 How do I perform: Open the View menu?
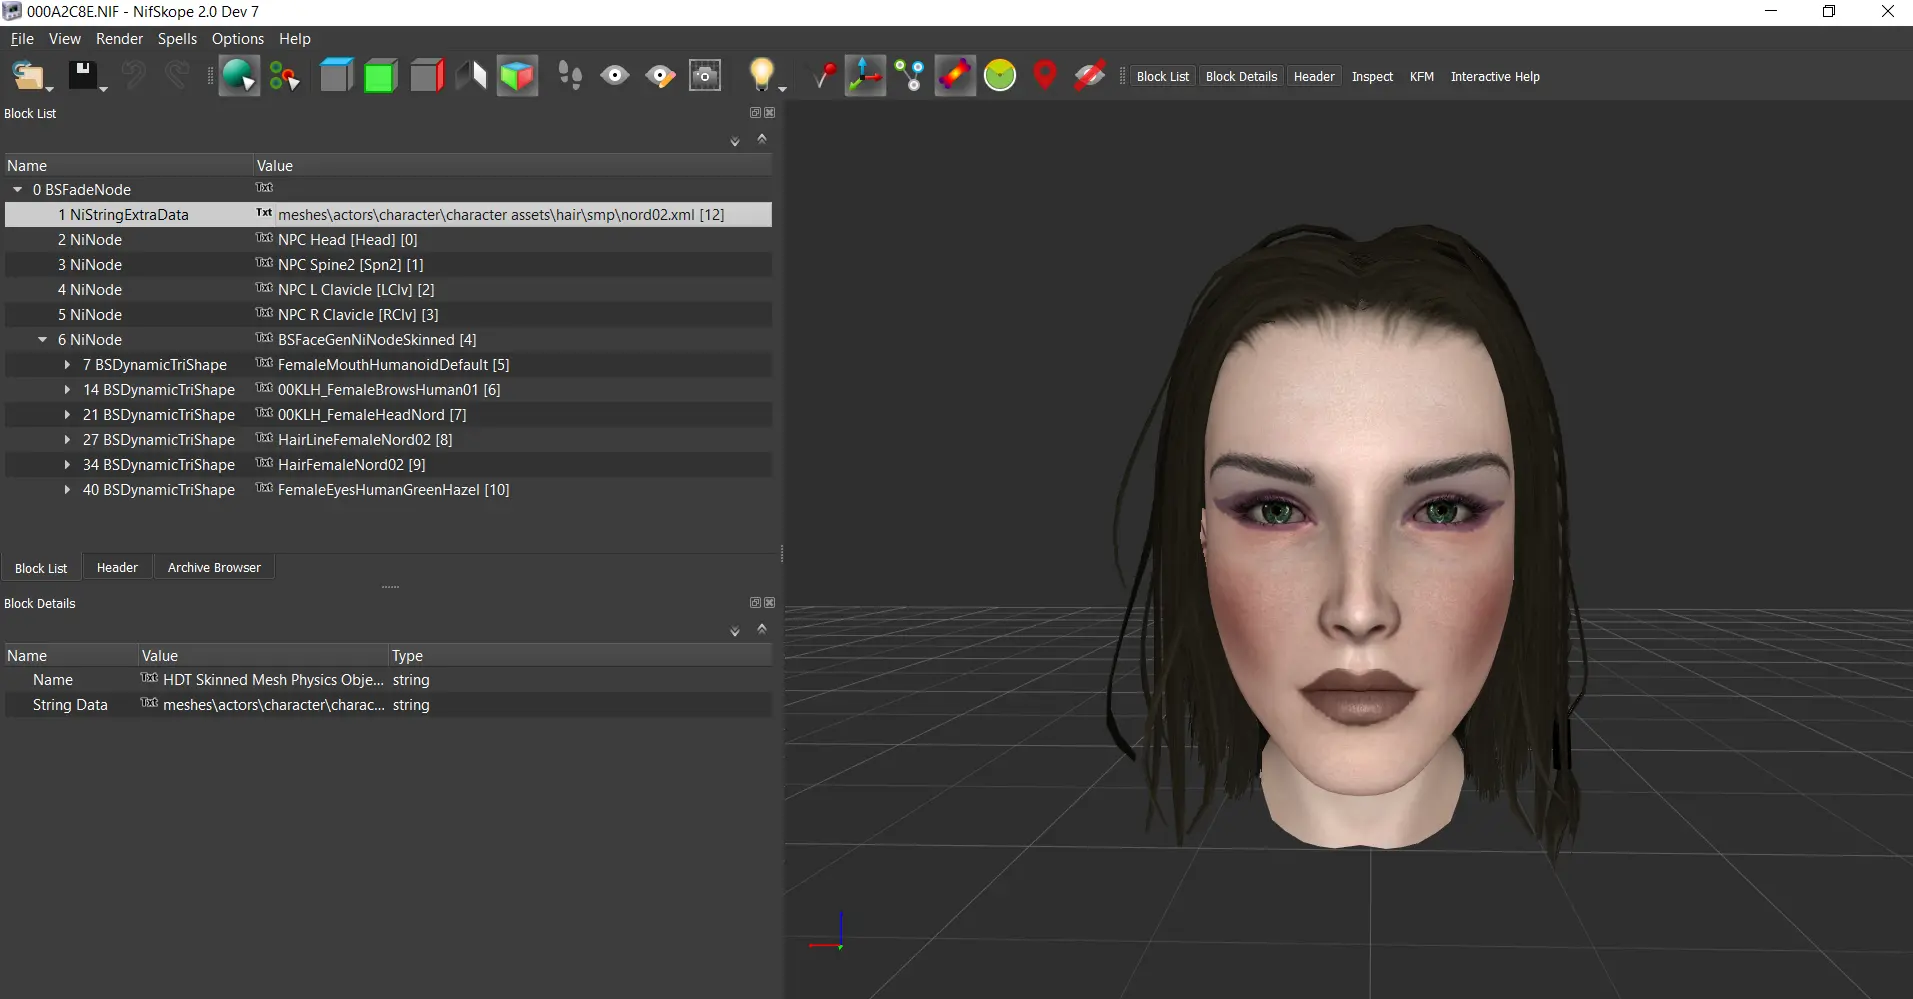coord(65,39)
